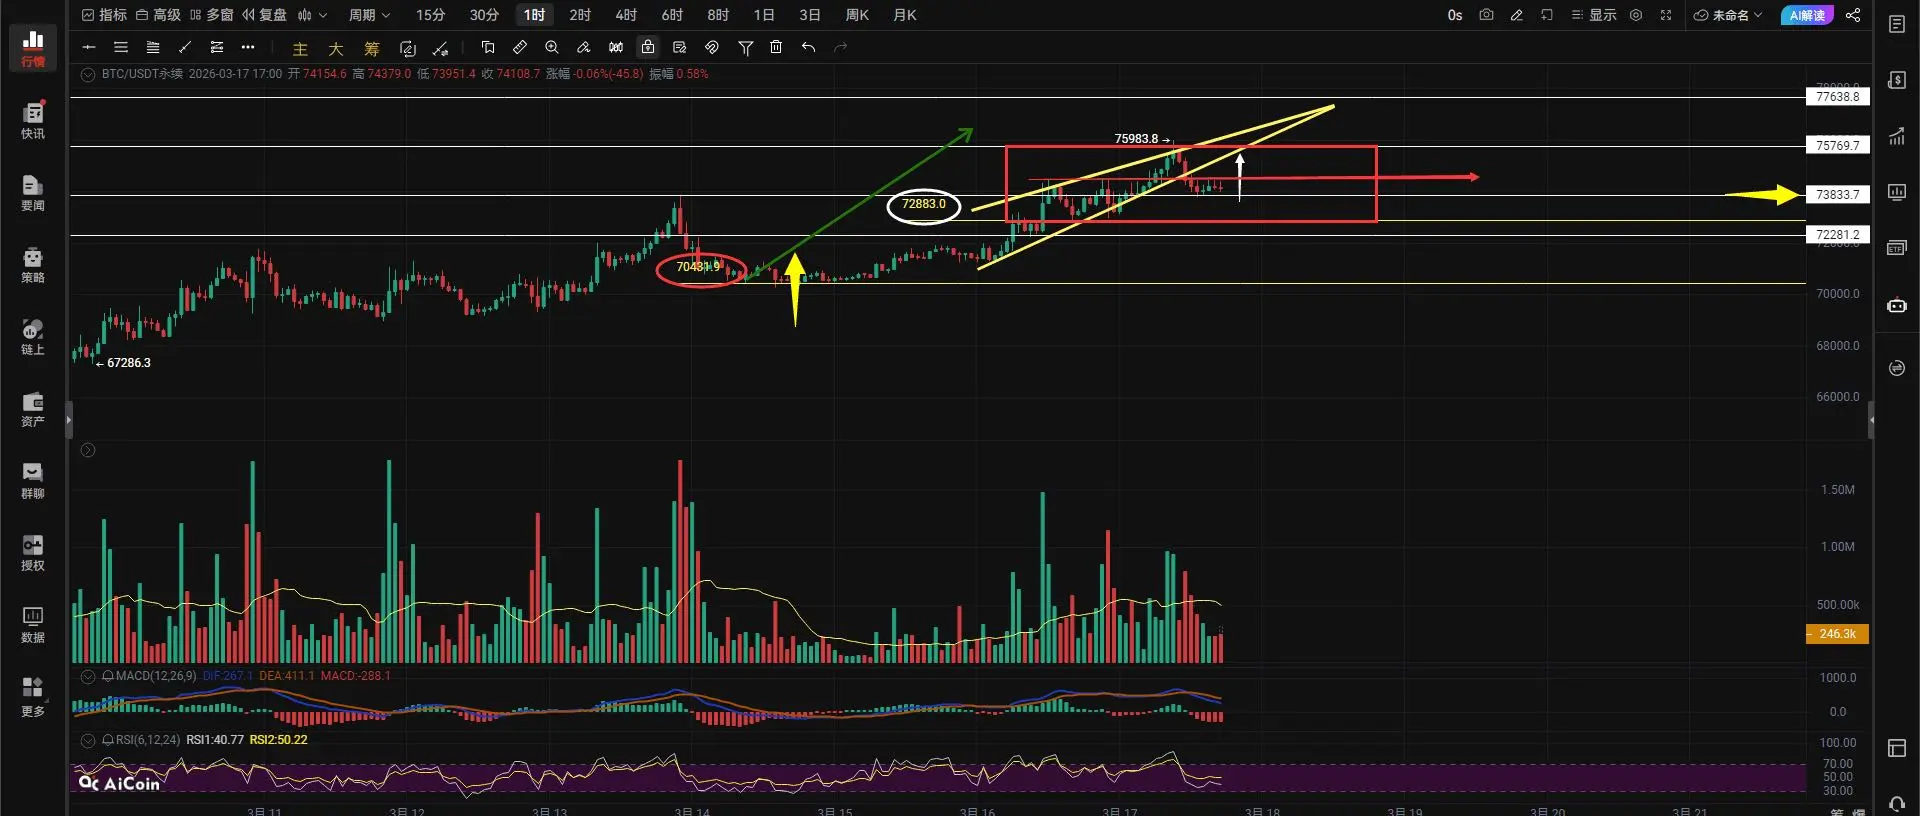This screenshot has width=1920, height=816.
Task: Open the 更多 more apps section
Action: (x=33, y=698)
